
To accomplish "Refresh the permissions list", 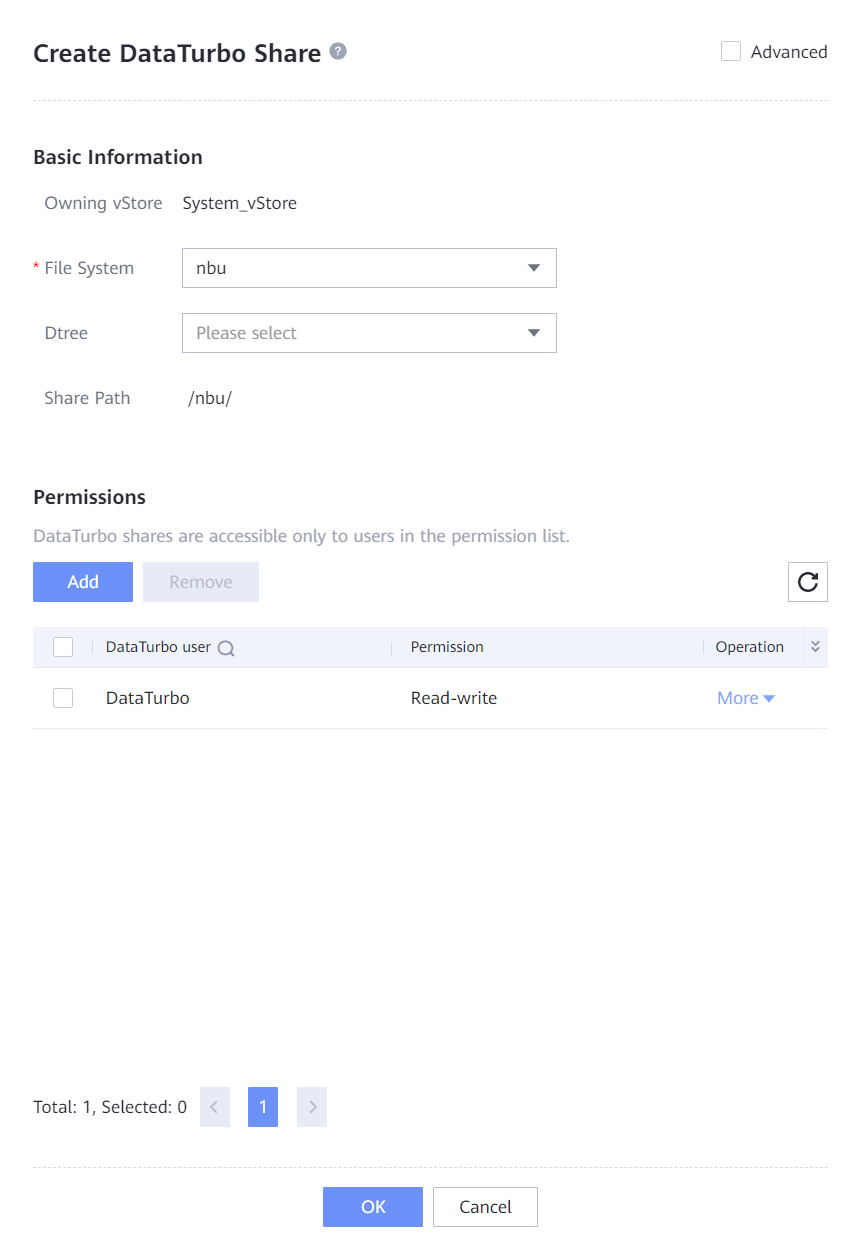I will 808,582.
